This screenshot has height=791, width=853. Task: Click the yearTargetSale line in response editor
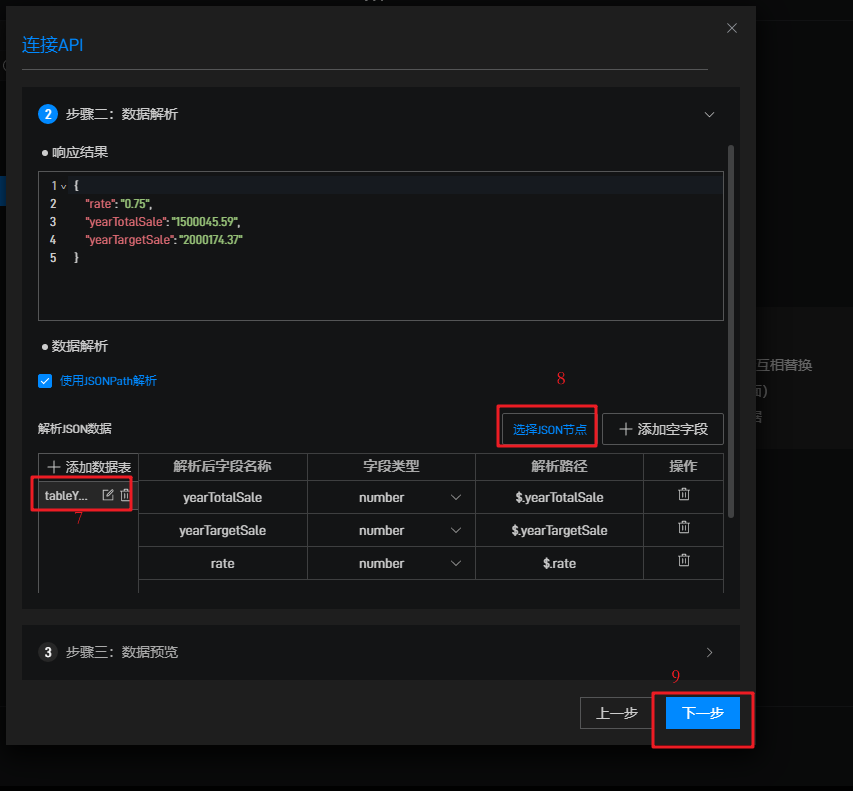(x=163, y=240)
